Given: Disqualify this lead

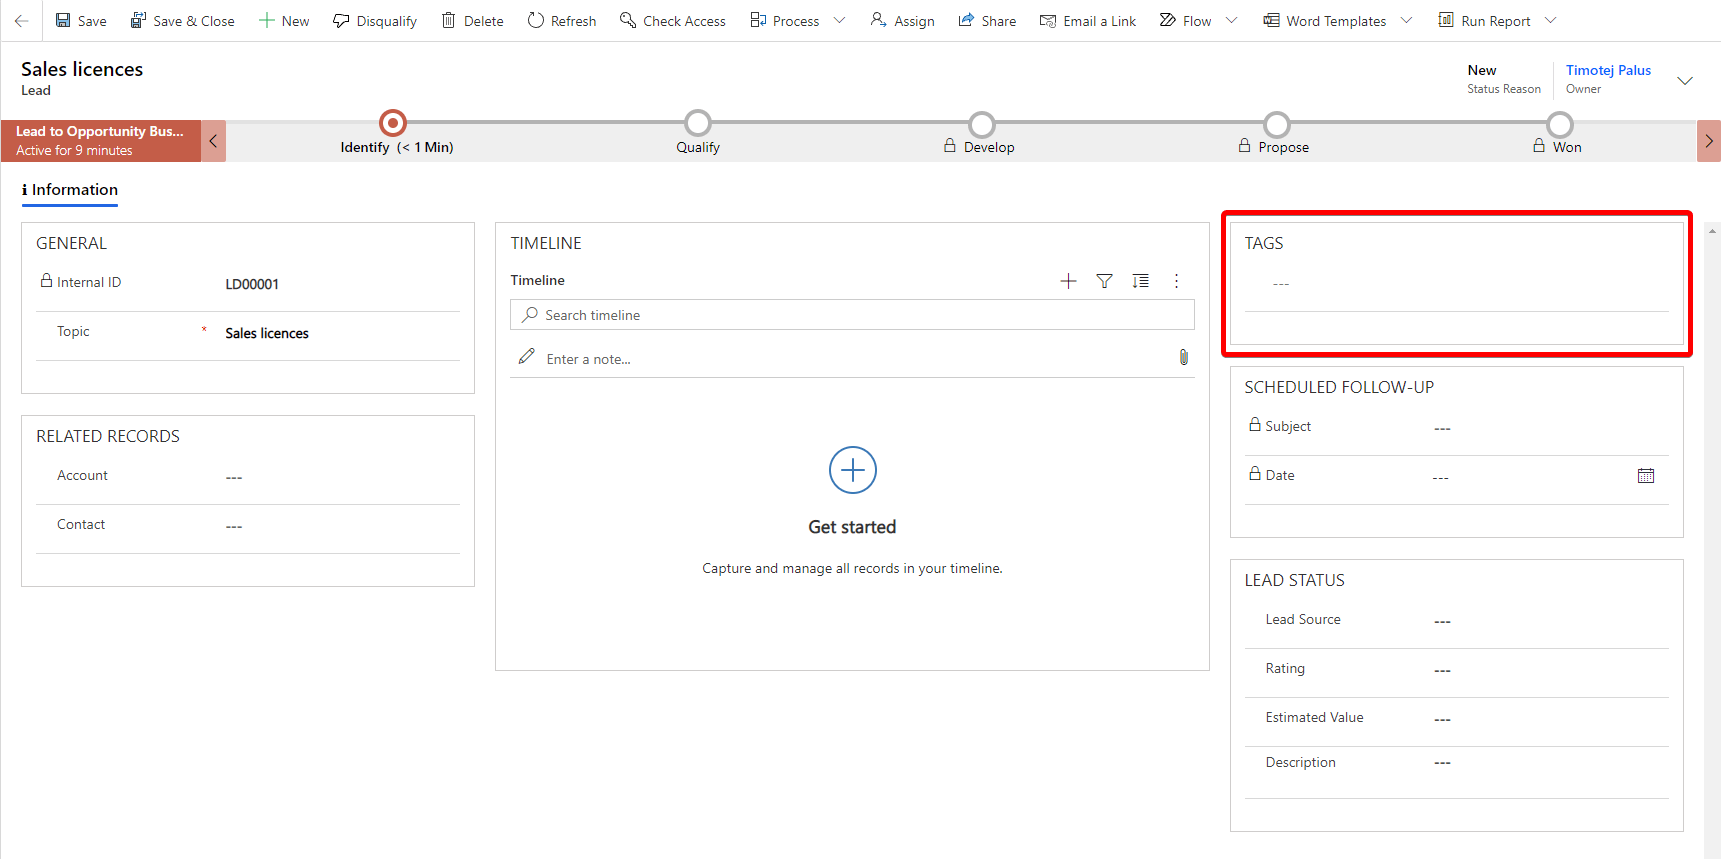Looking at the screenshot, I should [375, 20].
